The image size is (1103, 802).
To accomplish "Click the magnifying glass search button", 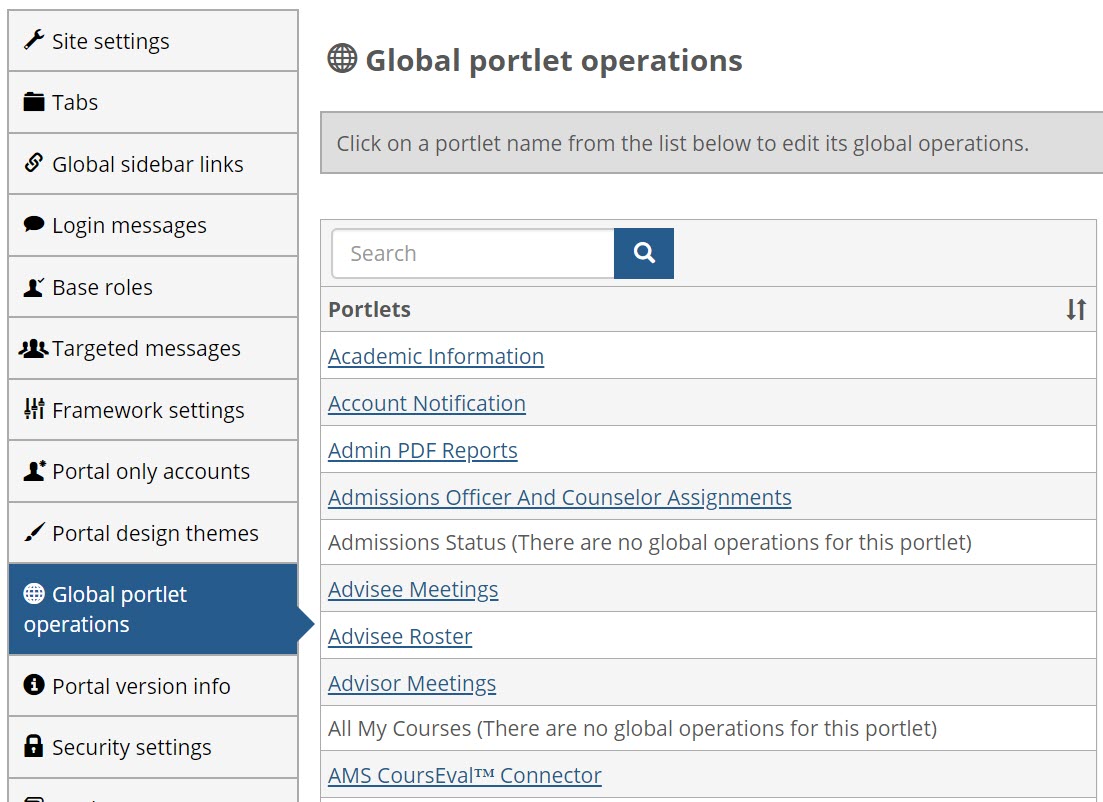I will click(x=644, y=254).
